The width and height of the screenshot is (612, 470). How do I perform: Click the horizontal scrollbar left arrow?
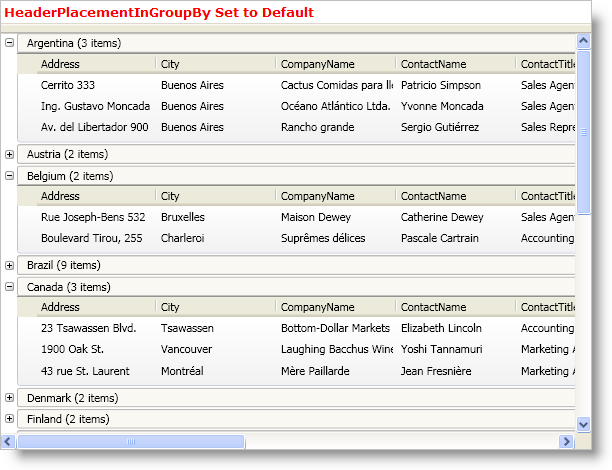point(9,441)
